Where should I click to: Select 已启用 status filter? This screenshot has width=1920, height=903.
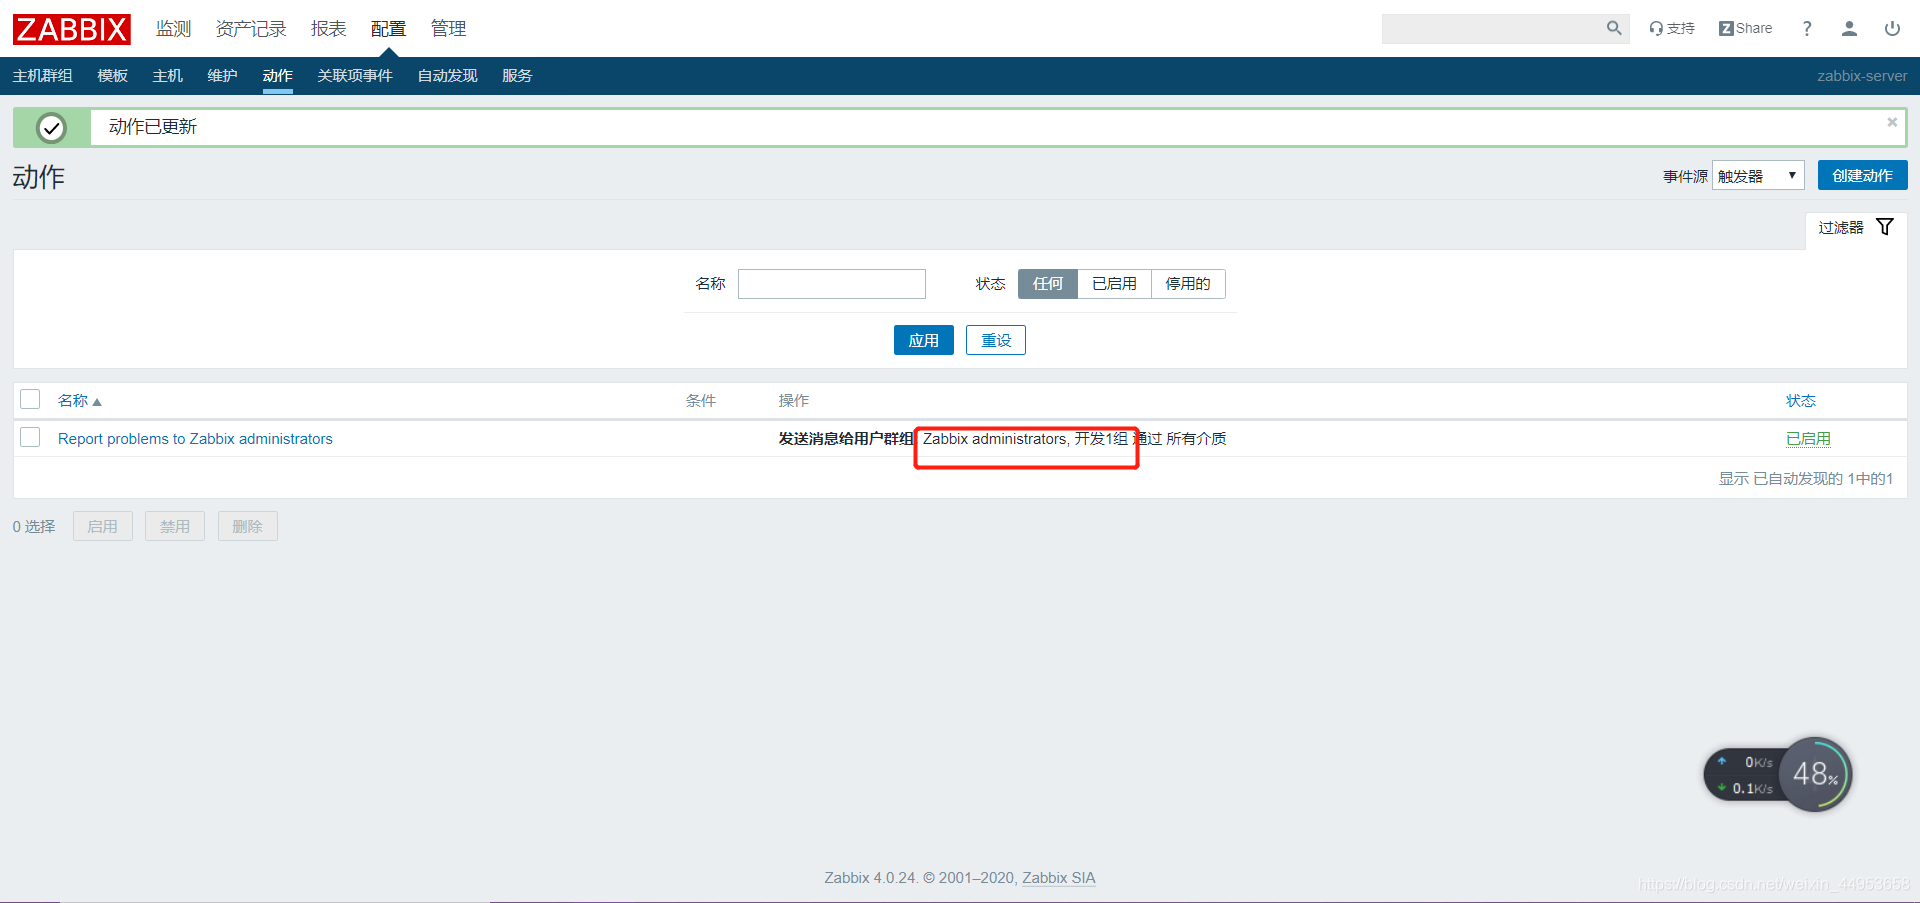(x=1114, y=284)
